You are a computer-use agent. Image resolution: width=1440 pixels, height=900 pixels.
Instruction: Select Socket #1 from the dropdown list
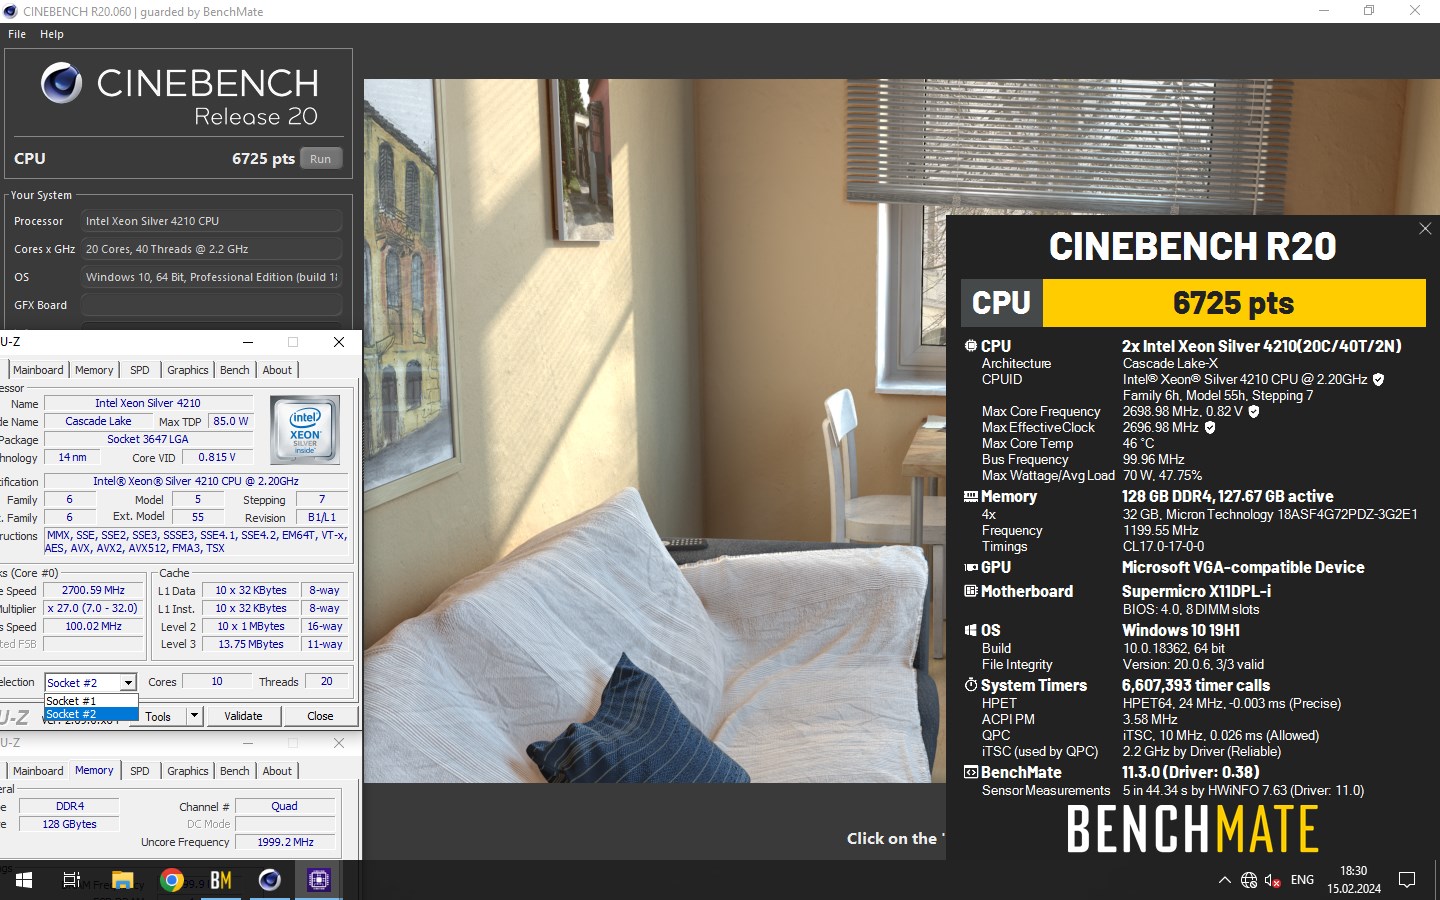(x=91, y=701)
